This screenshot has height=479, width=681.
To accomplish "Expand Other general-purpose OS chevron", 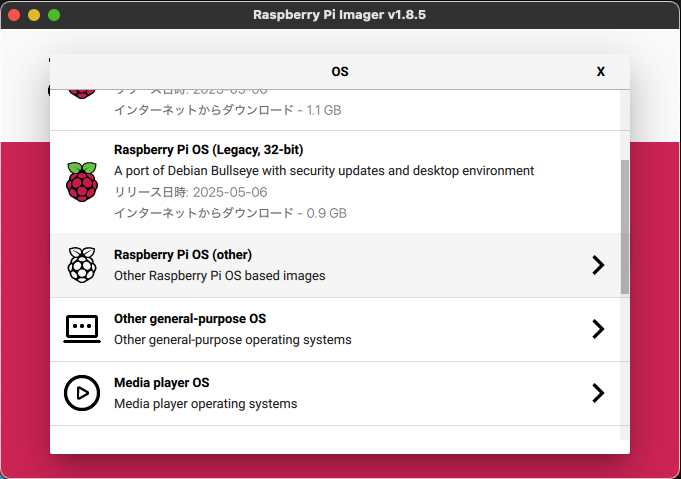I will (598, 329).
